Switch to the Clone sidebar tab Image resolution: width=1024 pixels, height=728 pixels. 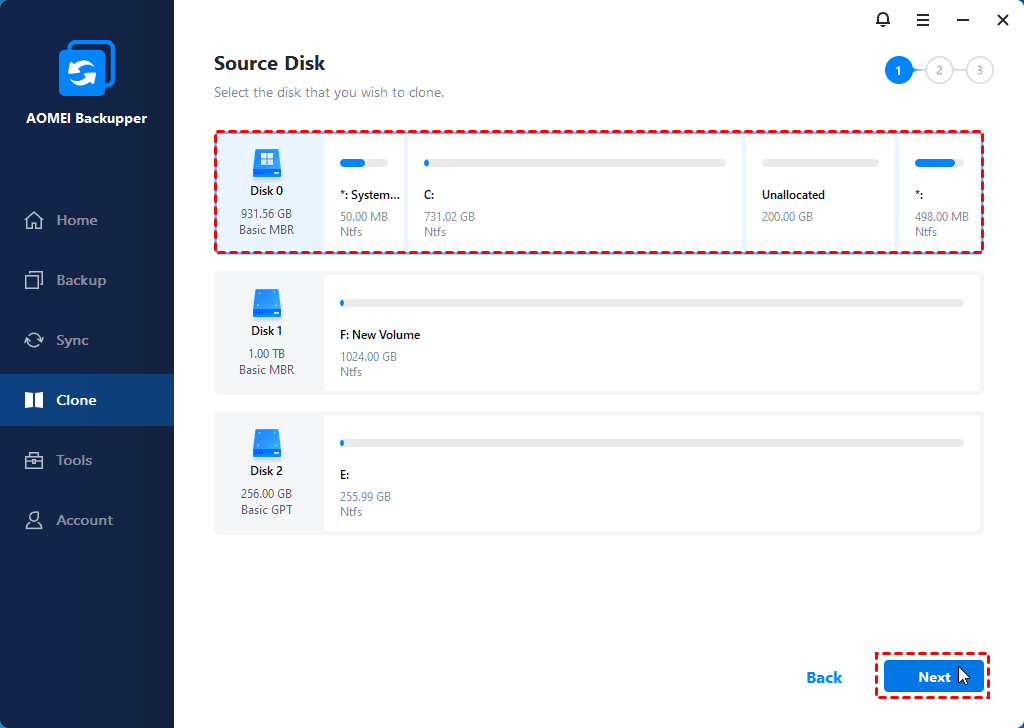coord(76,400)
